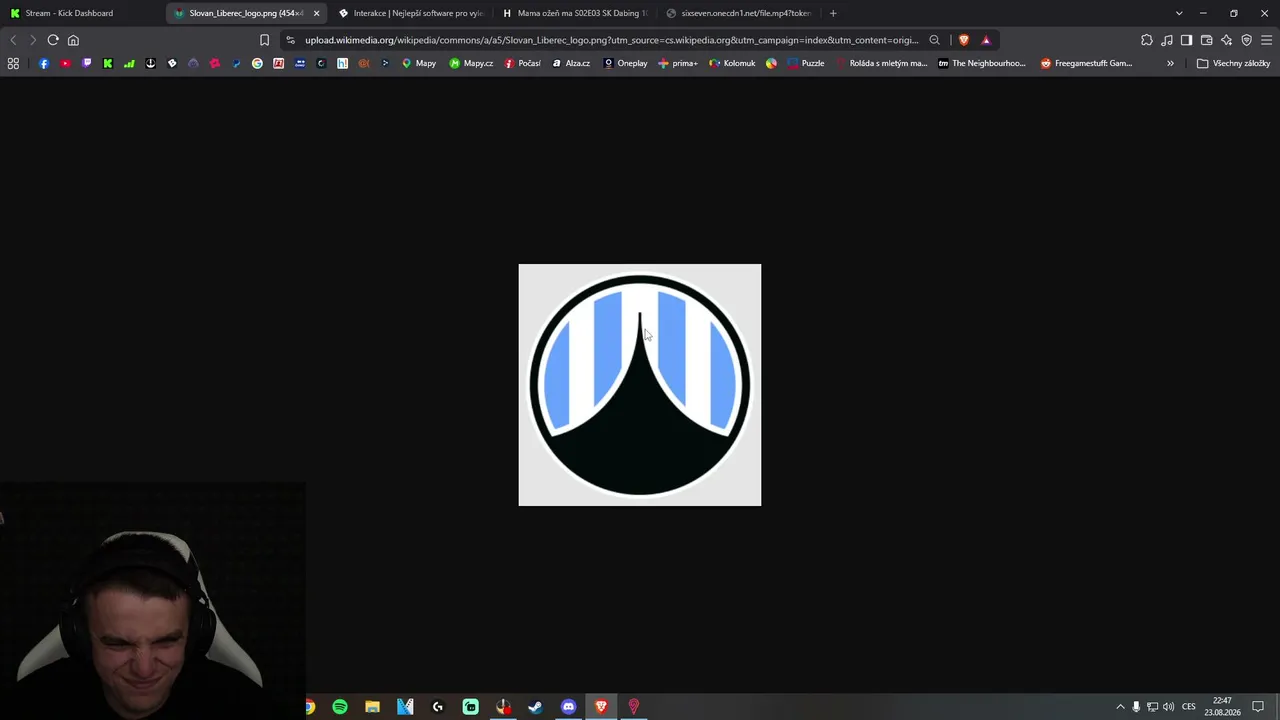The image size is (1280, 720).
Task: Expand the tab search dropdown arrow
Action: [x=1179, y=13]
